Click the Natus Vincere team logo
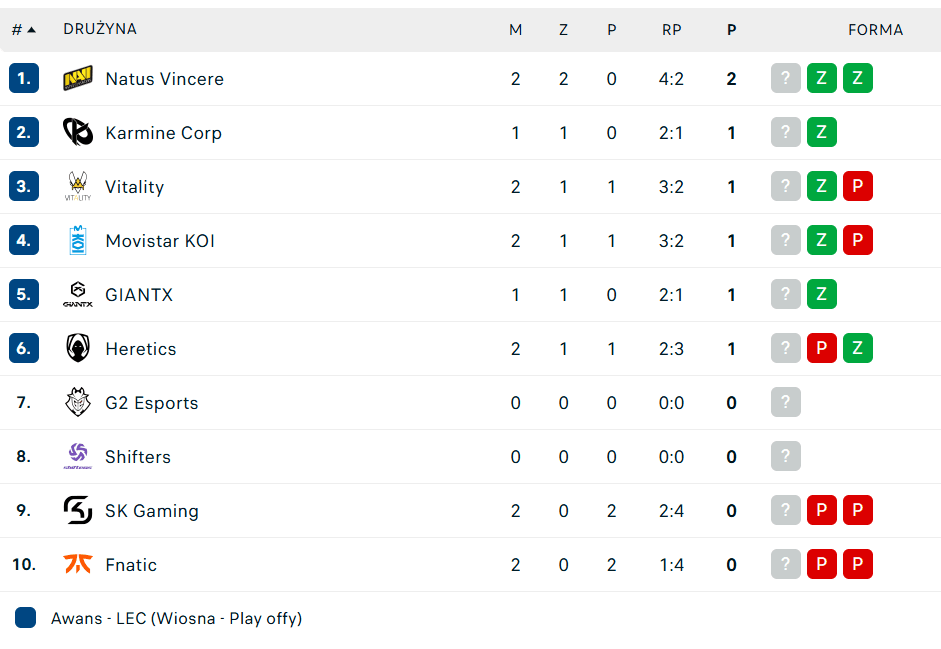The image size is (941, 649). (77, 78)
